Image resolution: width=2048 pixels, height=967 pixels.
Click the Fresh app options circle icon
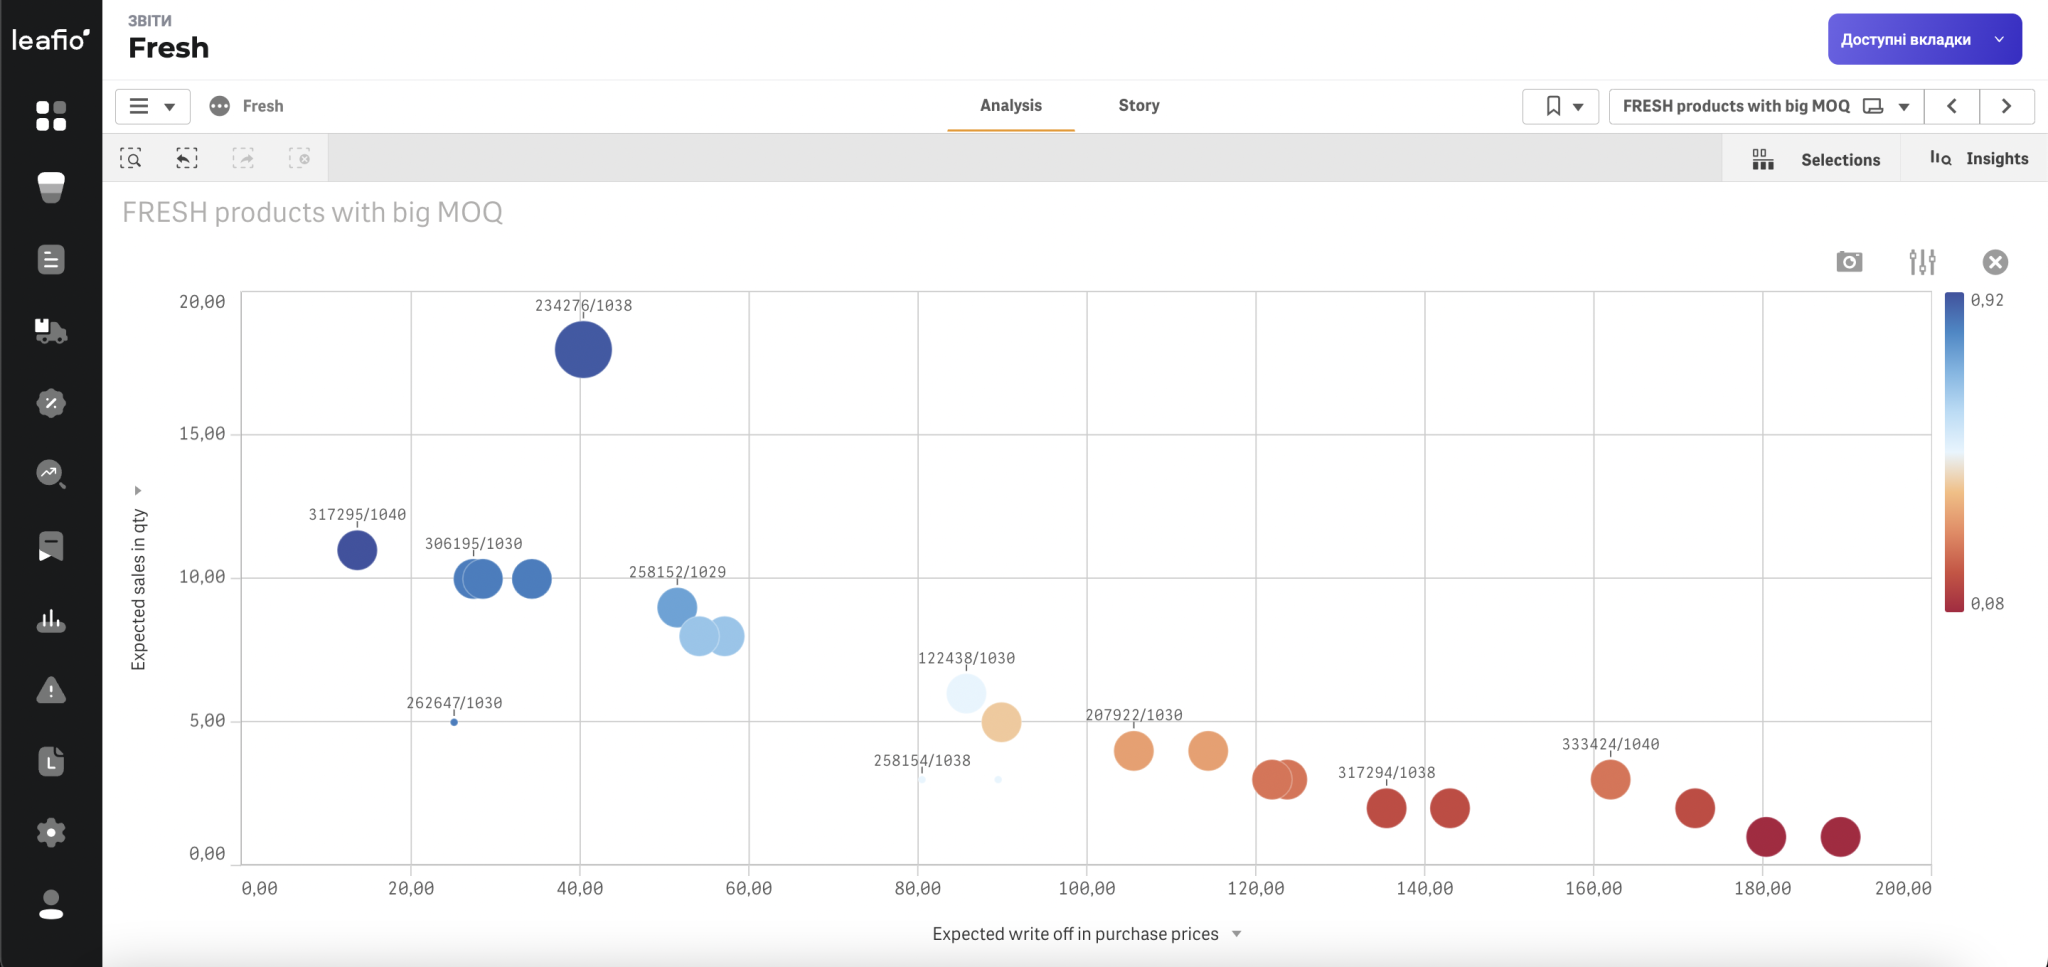click(x=220, y=106)
